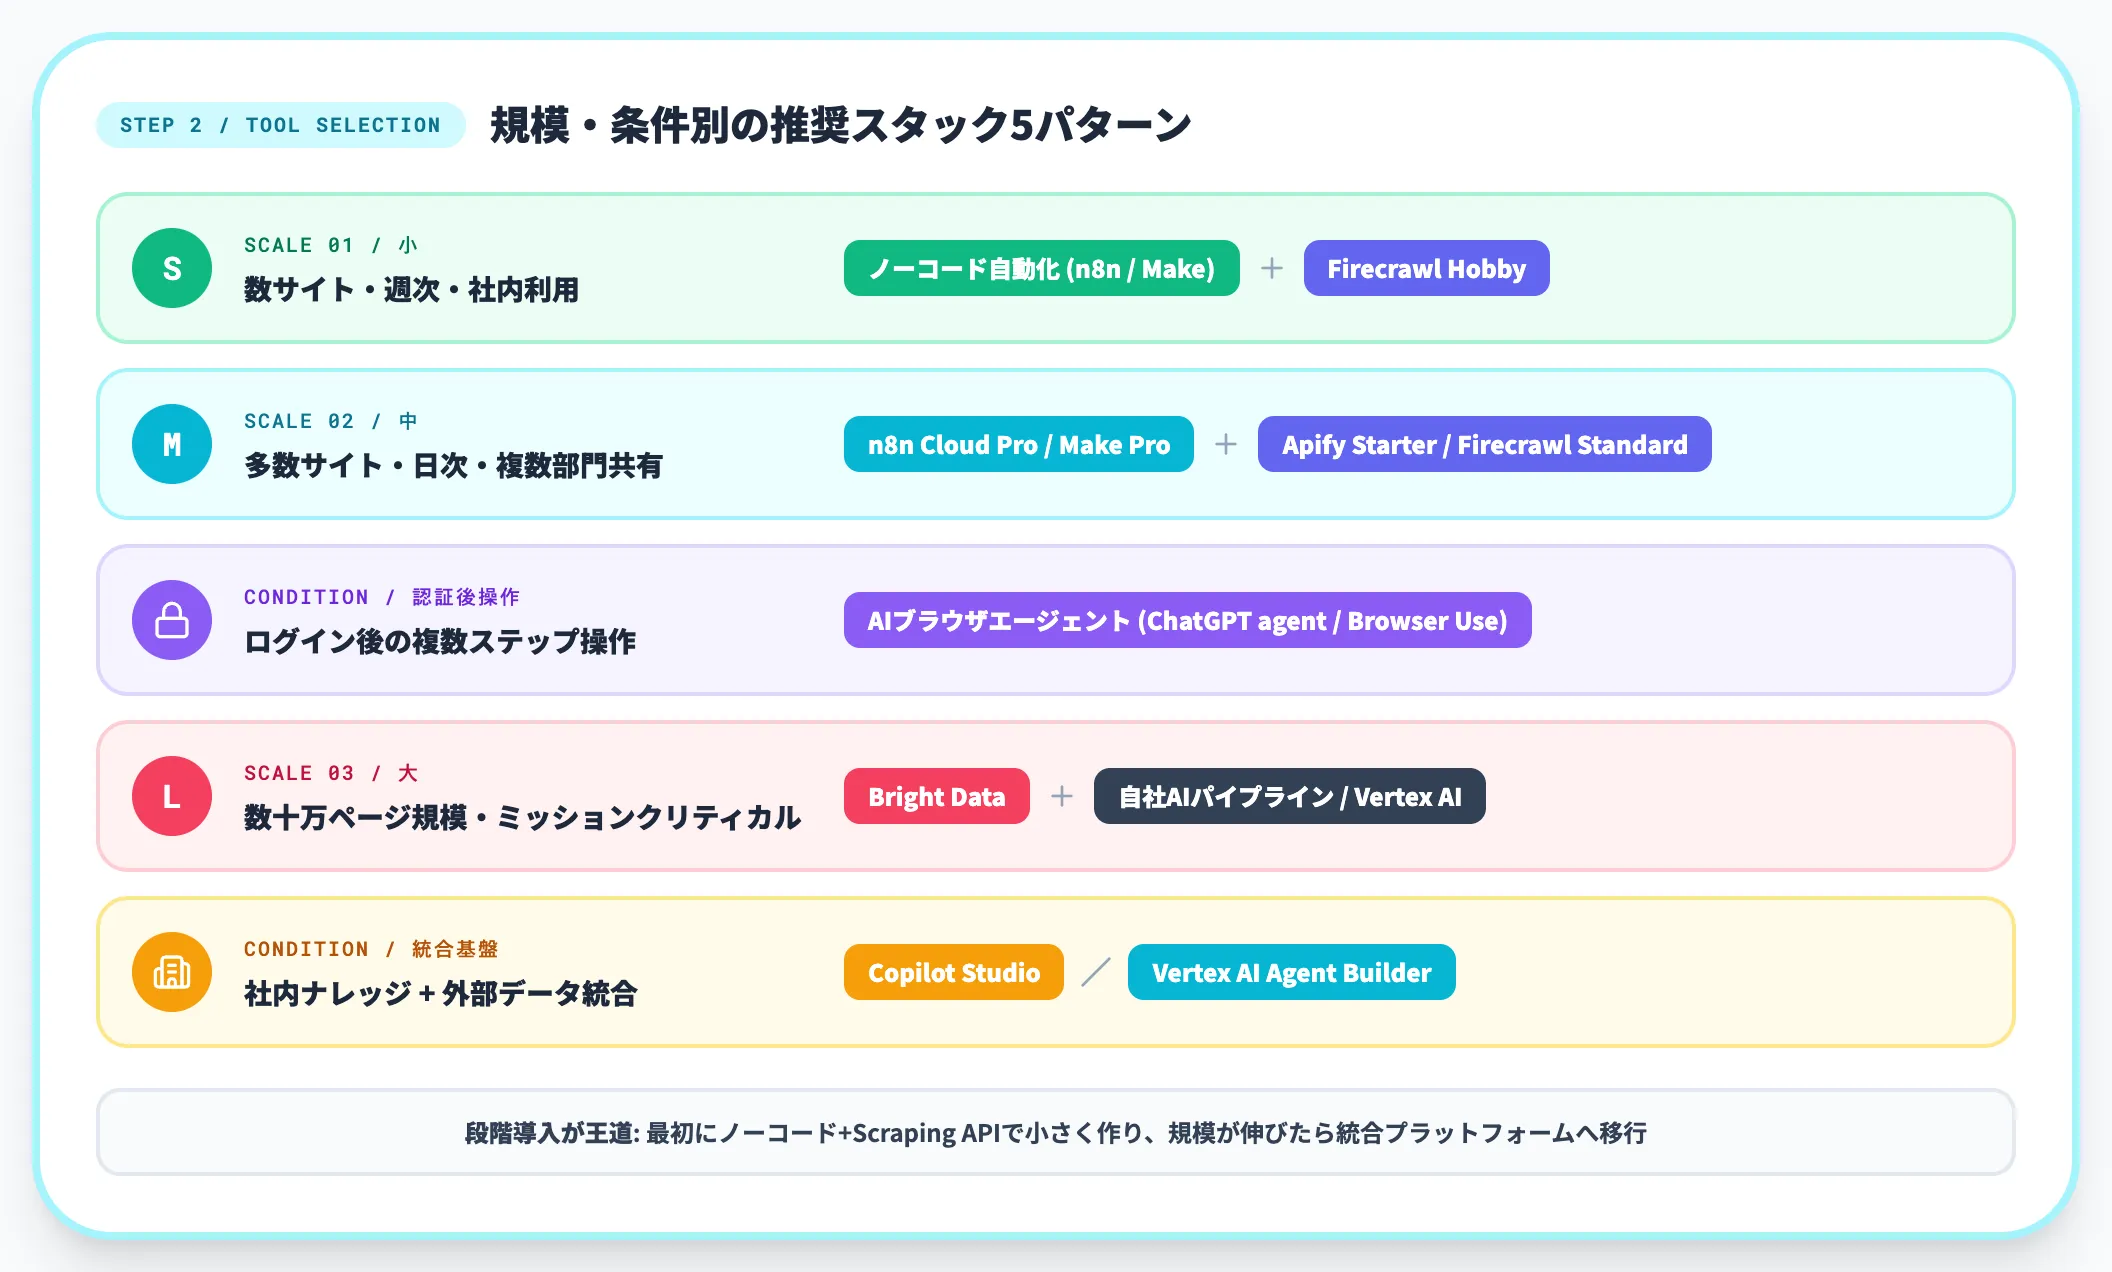Click the orange building icon
The width and height of the screenshot is (2112, 1272).
172,972
